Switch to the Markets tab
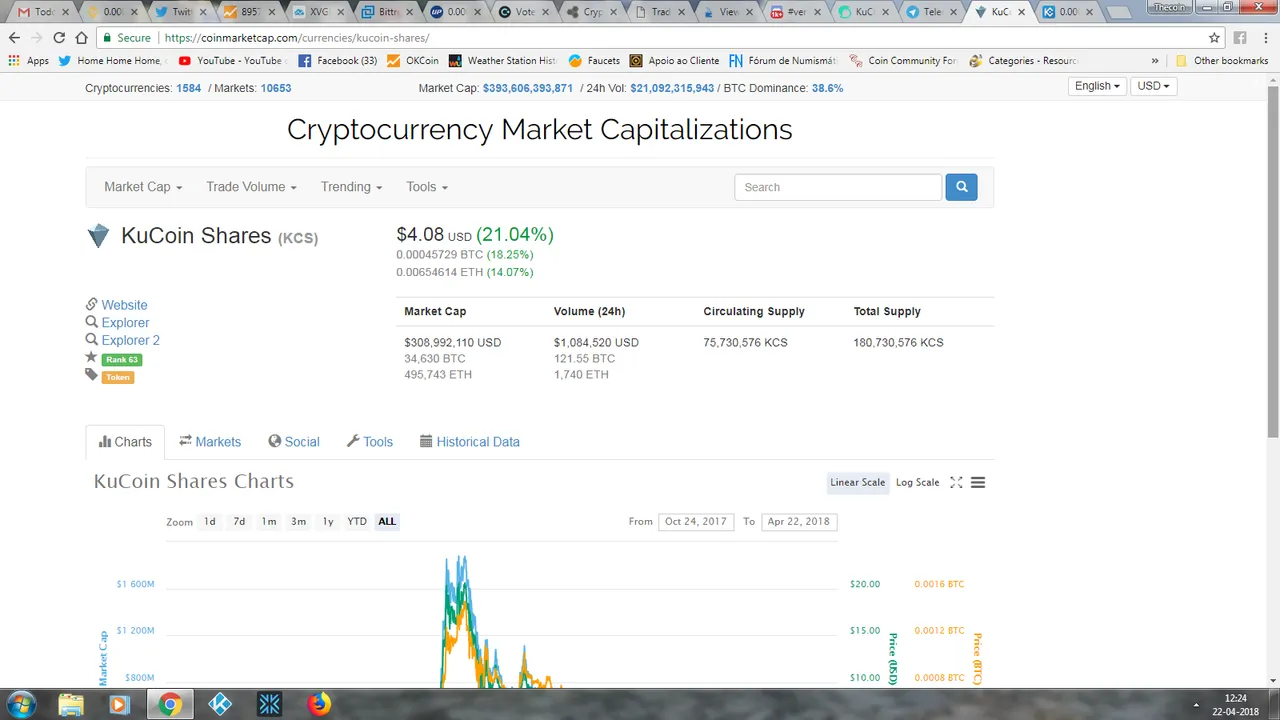 coord(210,442)
